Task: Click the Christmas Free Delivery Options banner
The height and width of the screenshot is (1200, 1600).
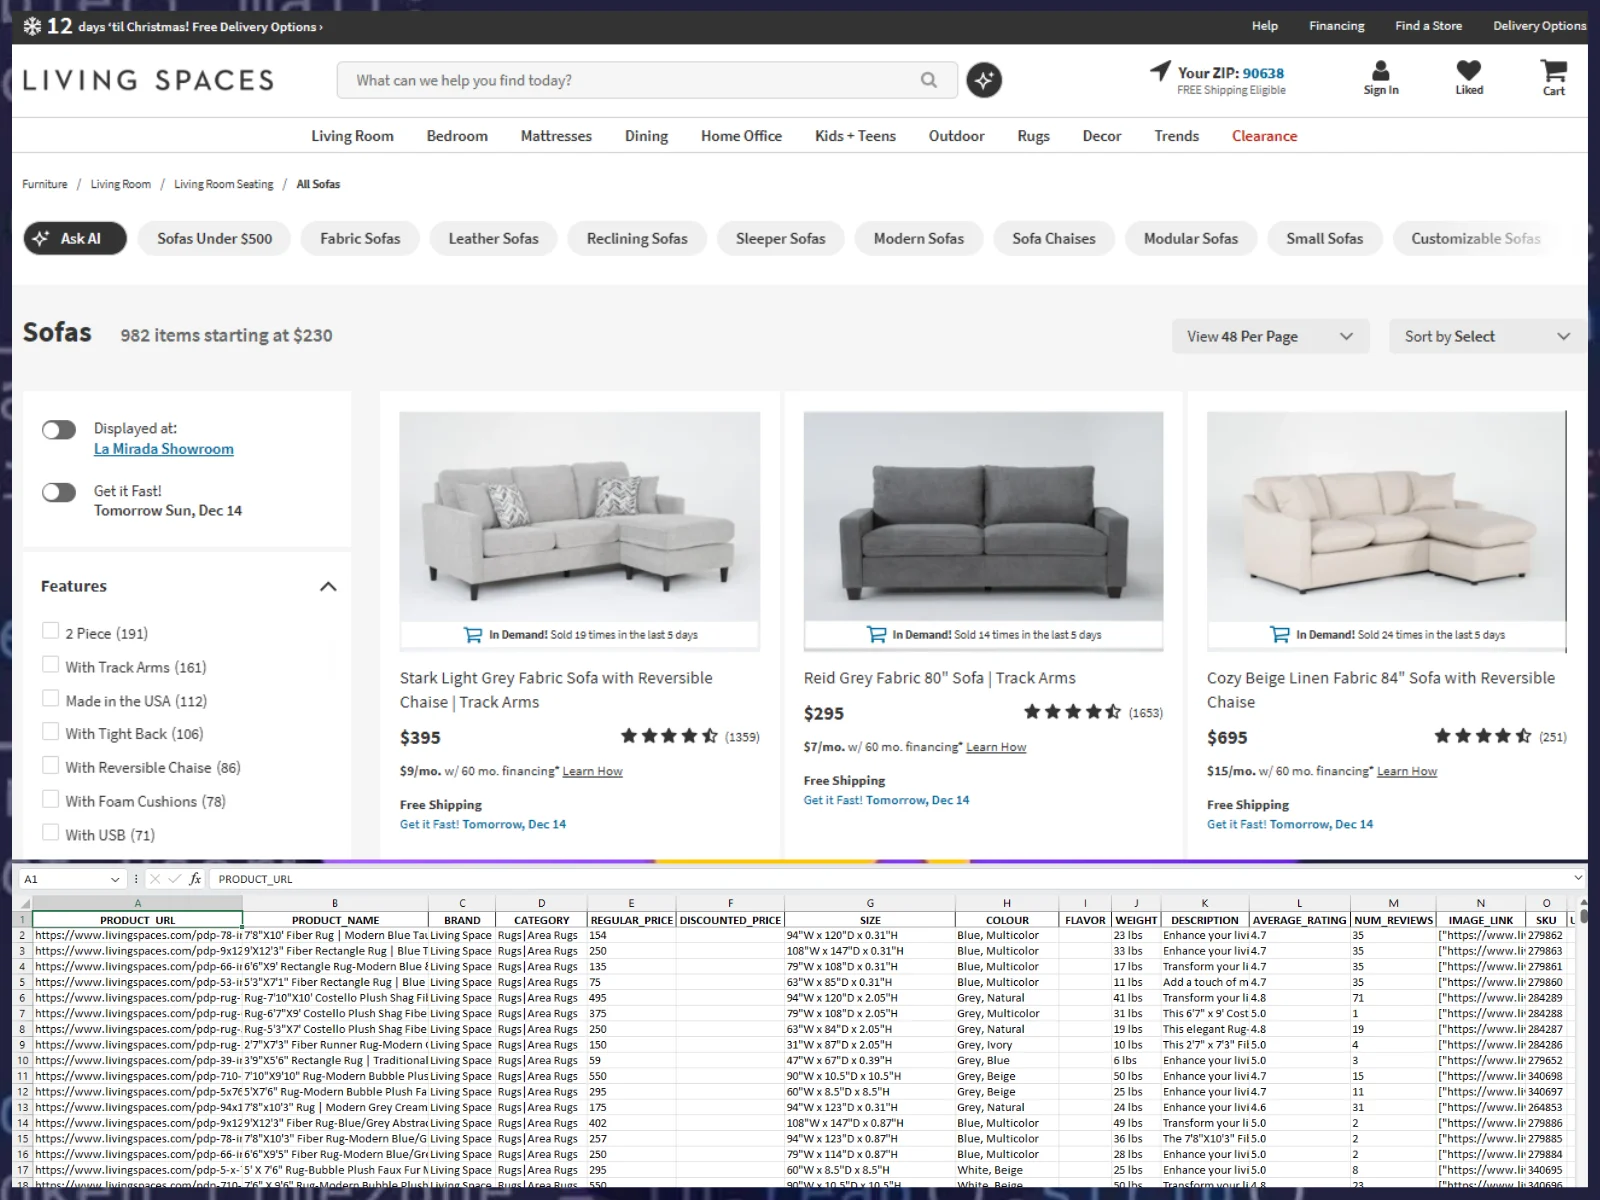Action: coord(172,26)
